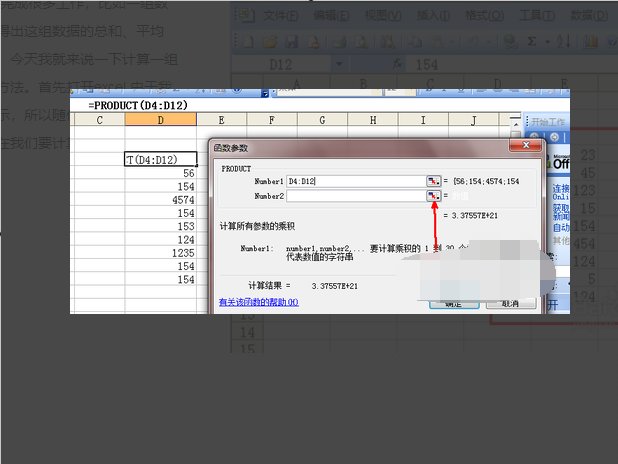Open the 插入(I) menu
The width and height of the screenshot is (618, 464).
click(x=434, y=16)
